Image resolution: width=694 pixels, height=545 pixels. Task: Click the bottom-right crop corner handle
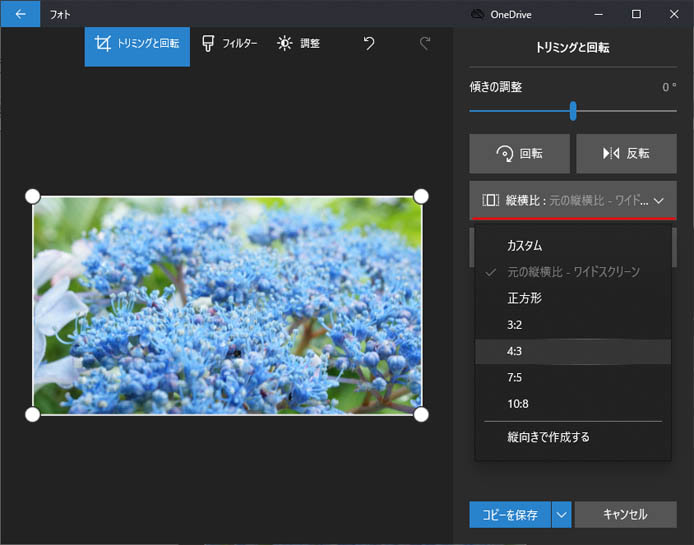coord(421,414)
